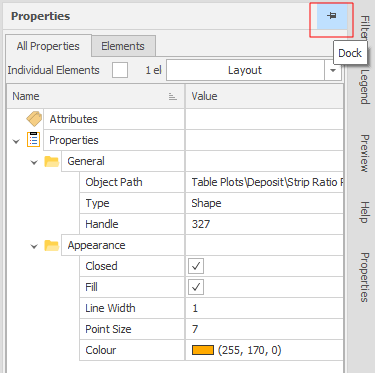
Task: Toggle the Individual Elements checkbox
Action: 120,70
